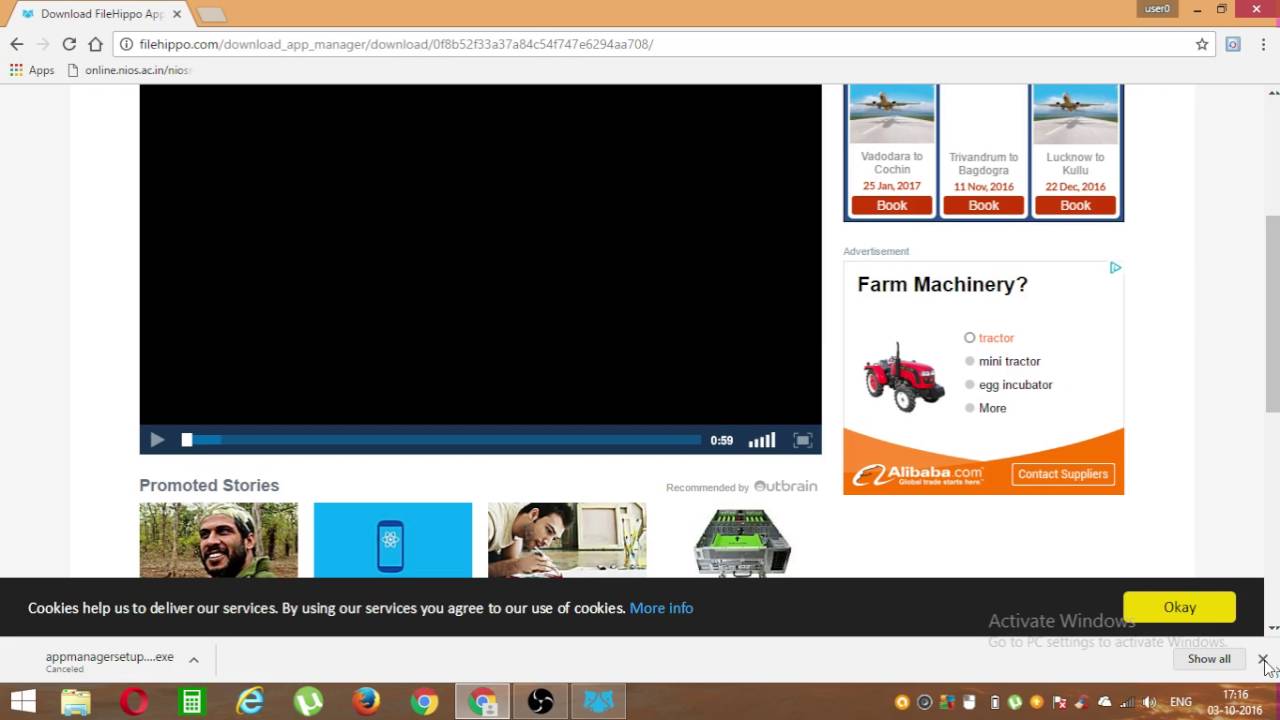Enter fullscreen video mode
1280x720 pixels.
(x=802, y=440)
